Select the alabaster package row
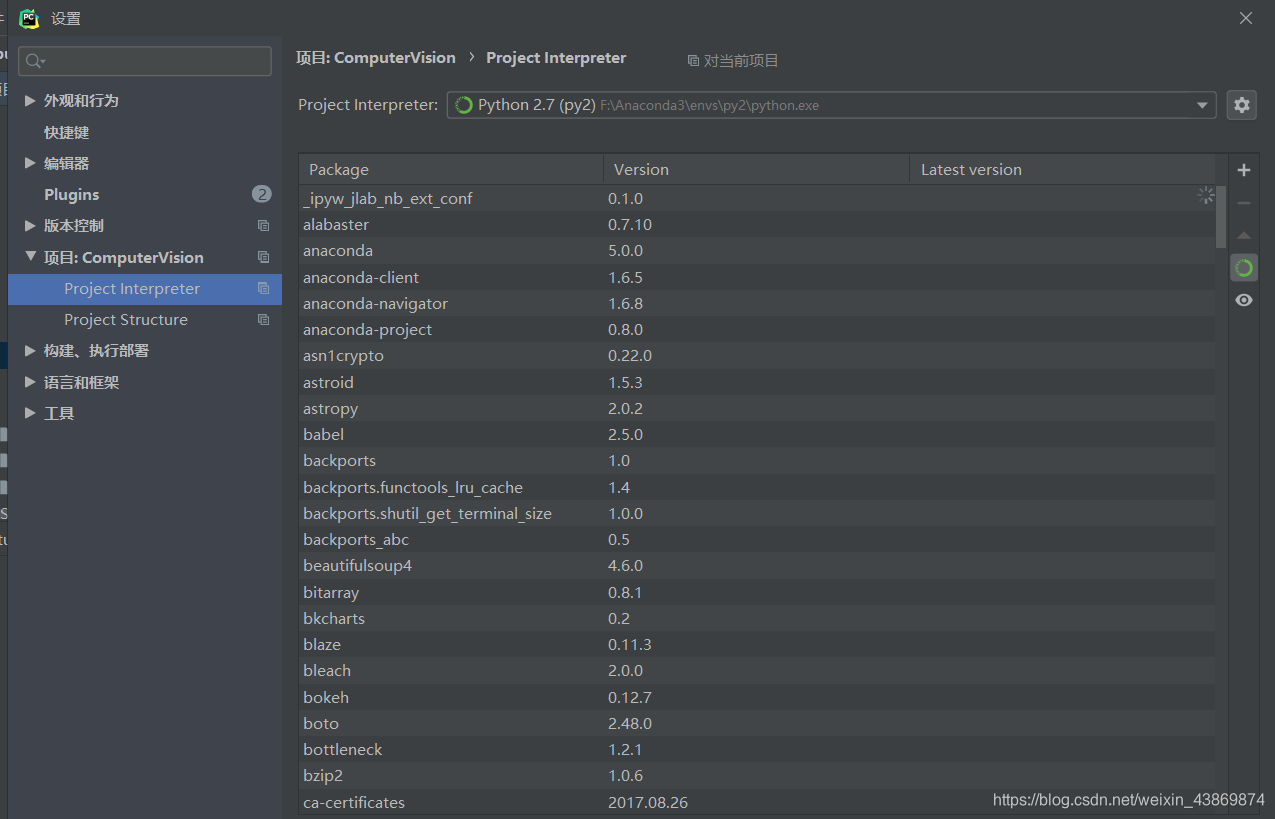This screenshot has width=1275, height=819. (757, 224)
